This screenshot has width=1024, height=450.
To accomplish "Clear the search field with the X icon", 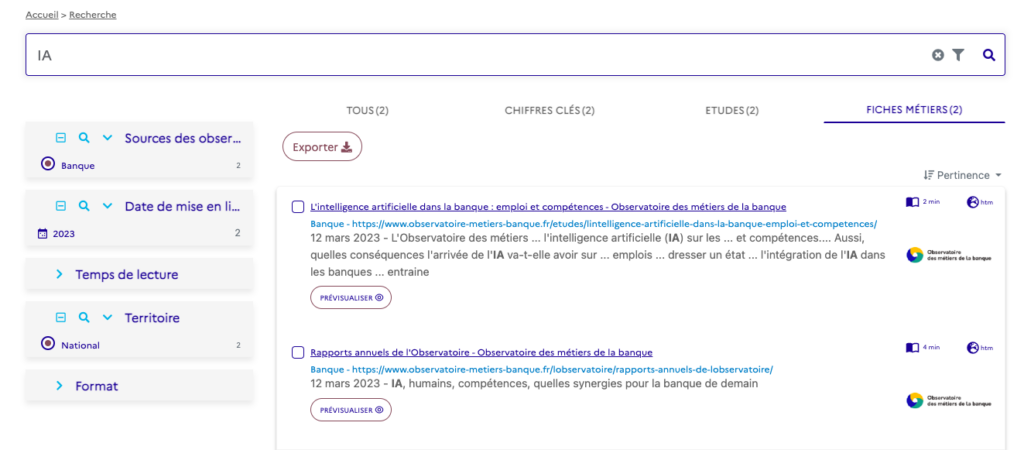I will (x=938, y=56).
